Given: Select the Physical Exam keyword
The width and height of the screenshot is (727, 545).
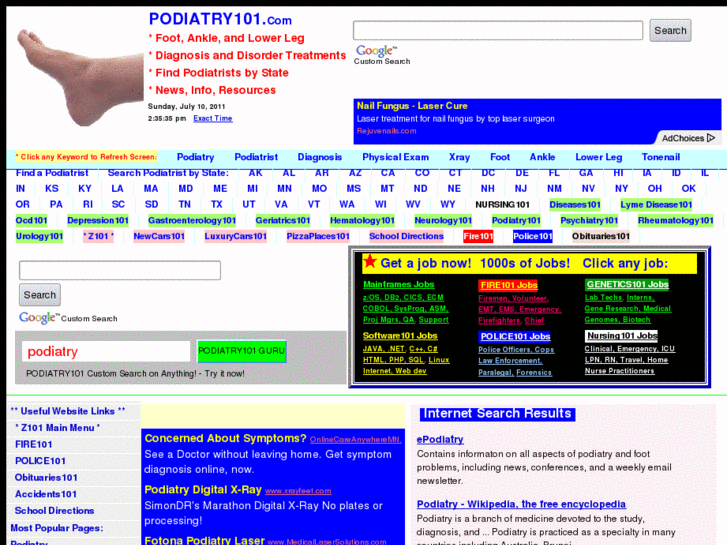Looking at the screenshot, I should point(395,157).
